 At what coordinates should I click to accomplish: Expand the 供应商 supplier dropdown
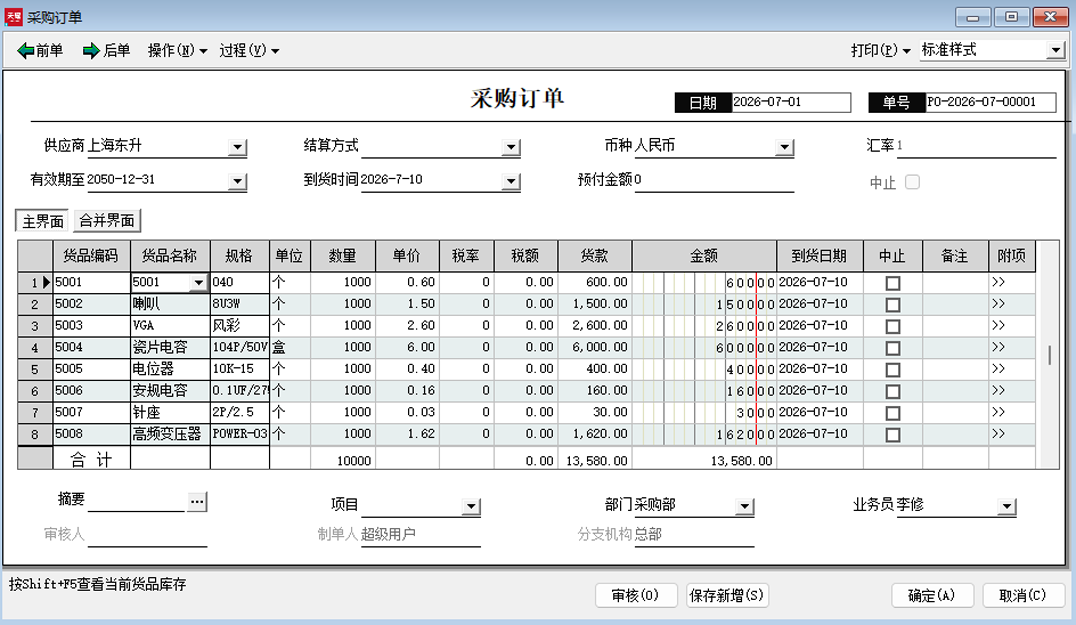coord(237,147)
